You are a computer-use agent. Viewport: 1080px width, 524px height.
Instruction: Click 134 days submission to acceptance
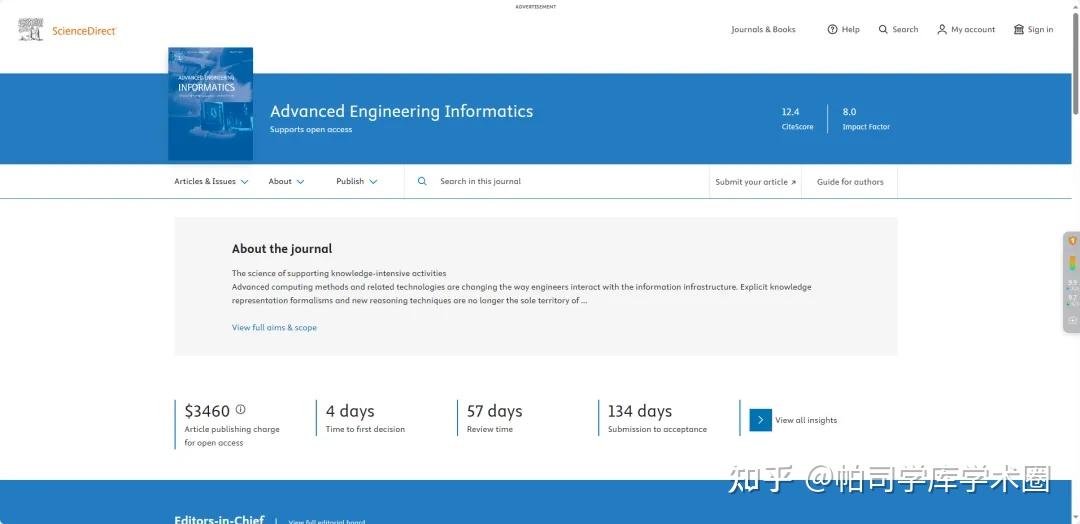(x=640, y=411)
